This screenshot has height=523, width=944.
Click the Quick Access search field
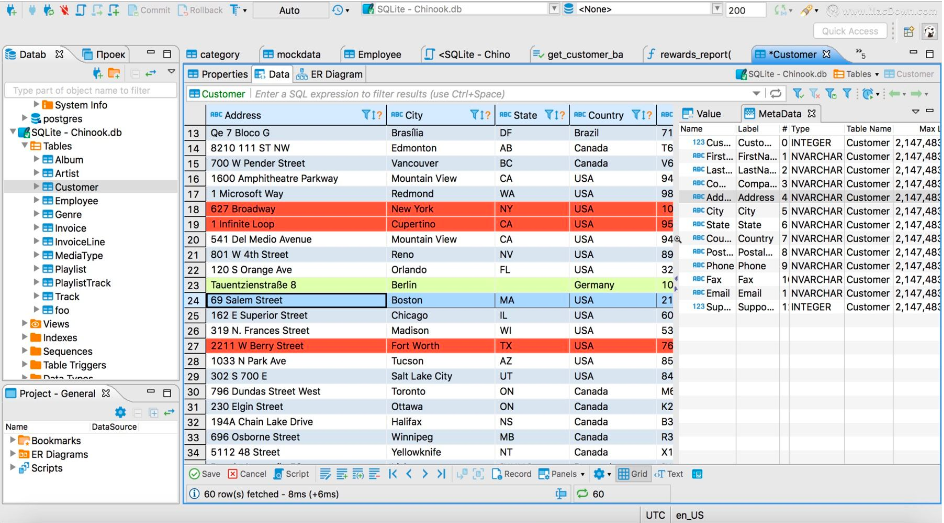[849, 31]
